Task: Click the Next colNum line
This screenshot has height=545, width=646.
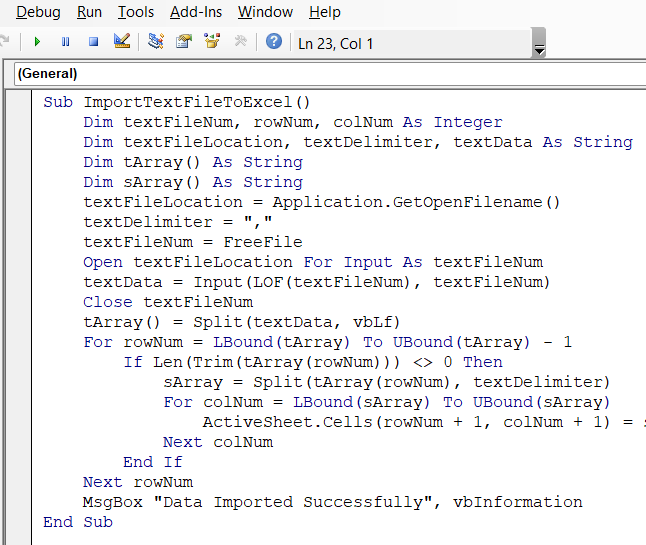Action: tap(218, 442)
